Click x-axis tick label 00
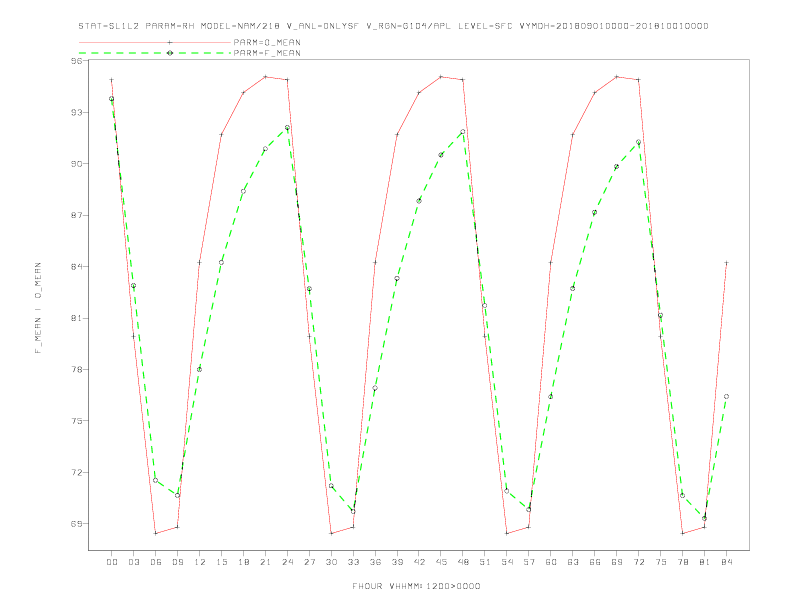Viewport: 792px width, 612px height. (112, 562)
